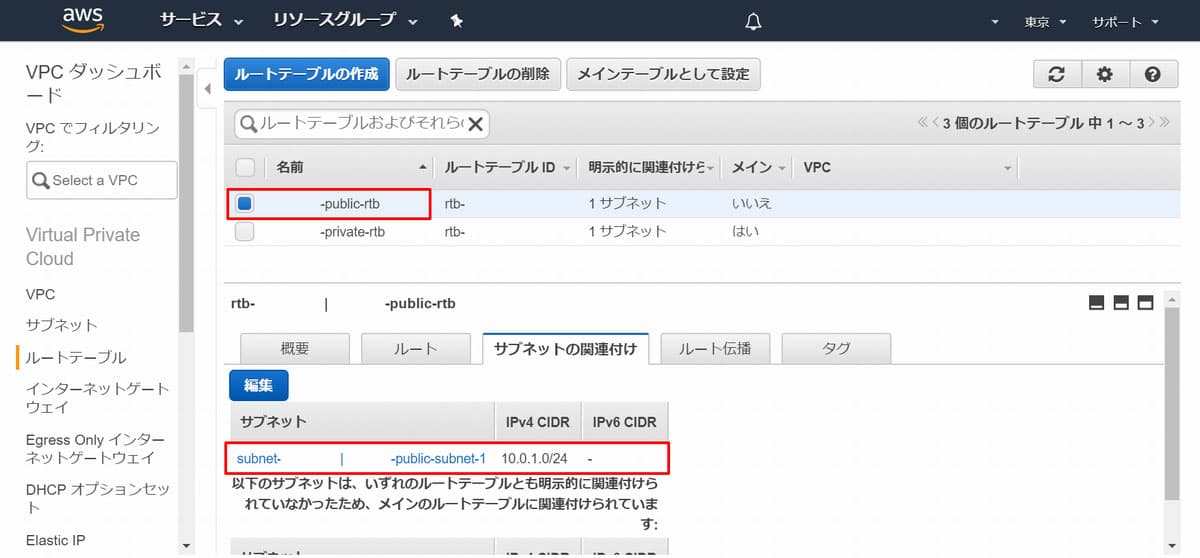This screenshot has width=1200, height=558.
Task: Click the refresh route tables icon
Action: pyautogui.click(x=1056, y=74)
